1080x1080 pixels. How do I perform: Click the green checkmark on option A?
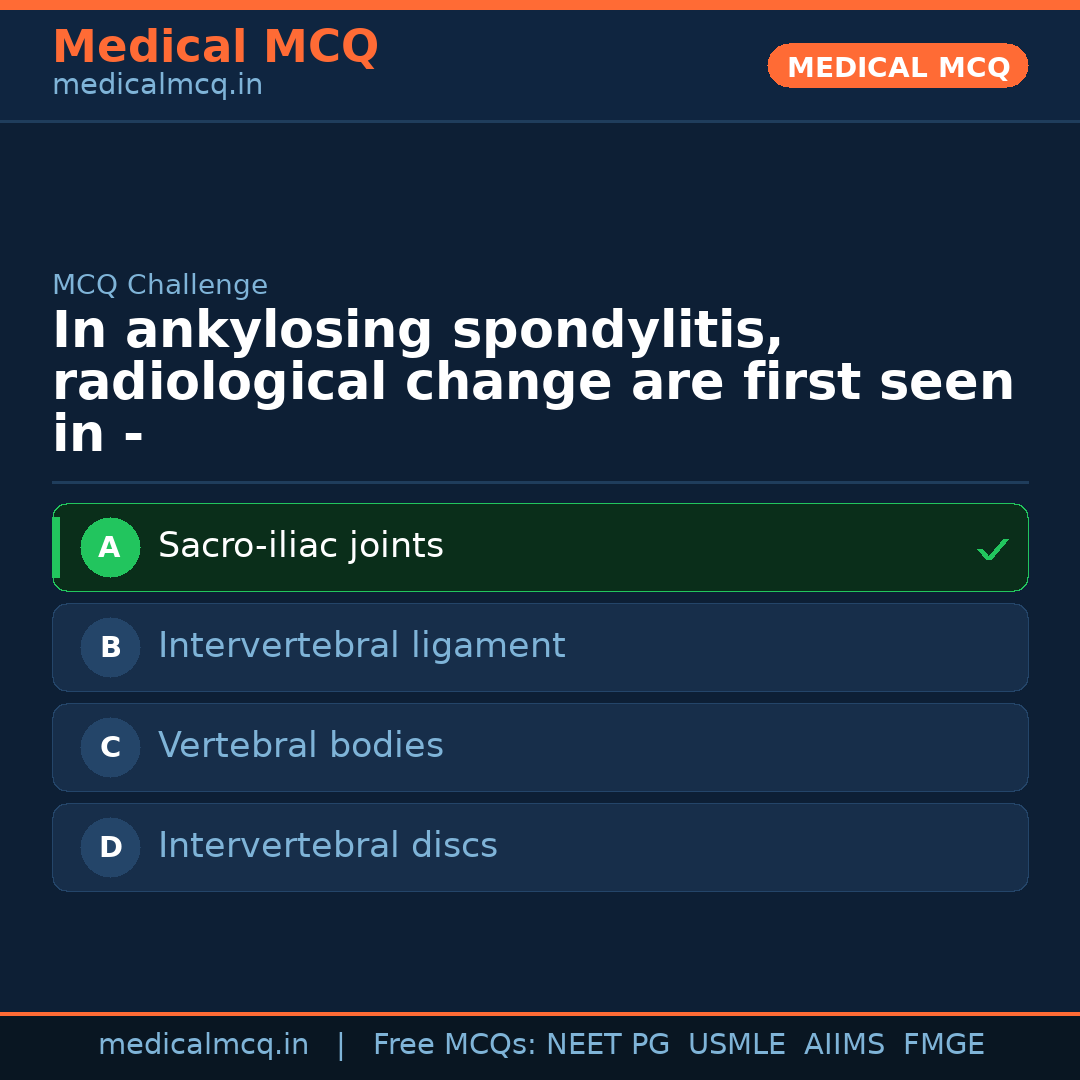click(992, 549)
